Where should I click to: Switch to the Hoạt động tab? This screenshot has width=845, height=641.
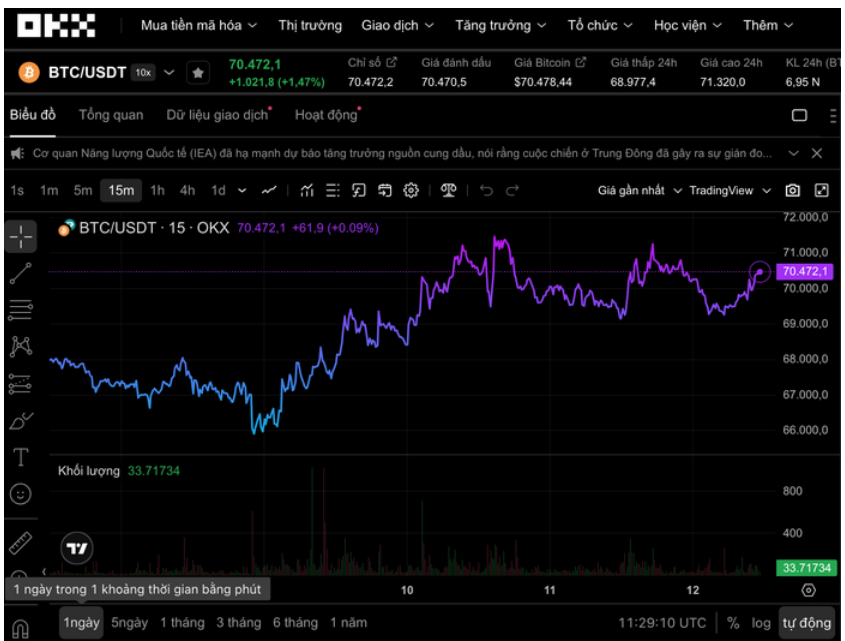click(327, 115)
